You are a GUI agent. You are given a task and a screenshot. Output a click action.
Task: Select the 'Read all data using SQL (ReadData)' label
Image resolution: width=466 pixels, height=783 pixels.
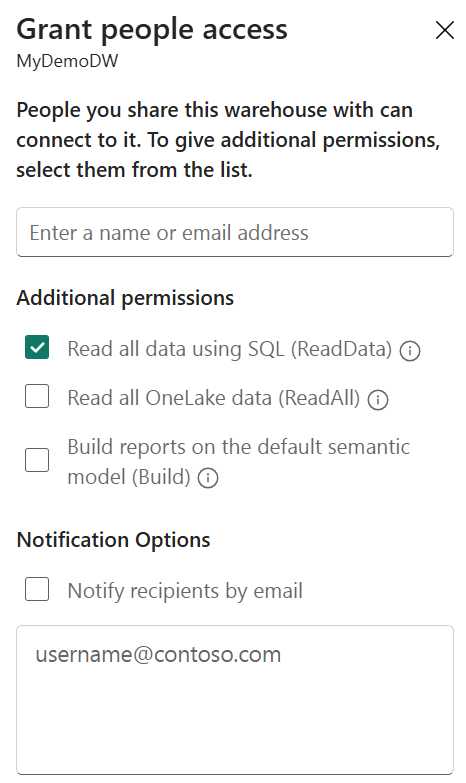point(230,349)
